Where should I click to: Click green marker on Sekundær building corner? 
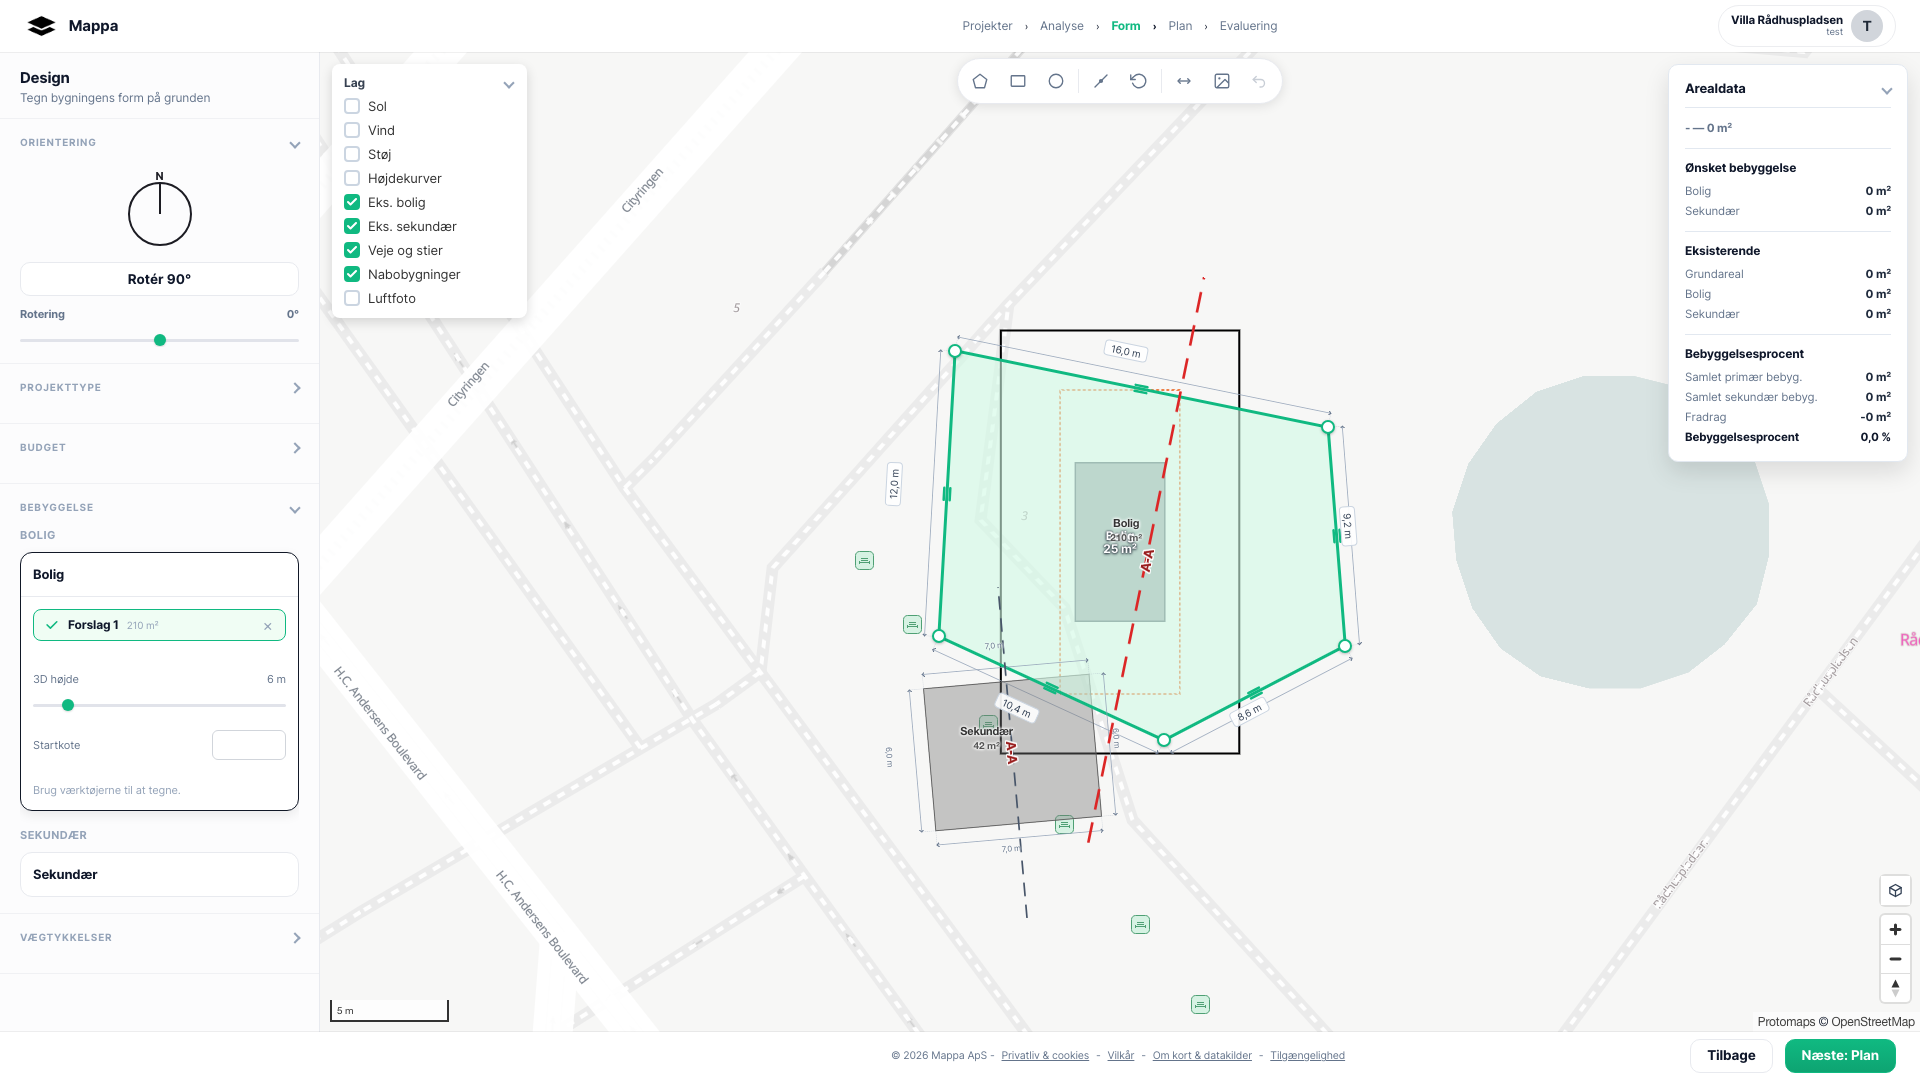1064,824
